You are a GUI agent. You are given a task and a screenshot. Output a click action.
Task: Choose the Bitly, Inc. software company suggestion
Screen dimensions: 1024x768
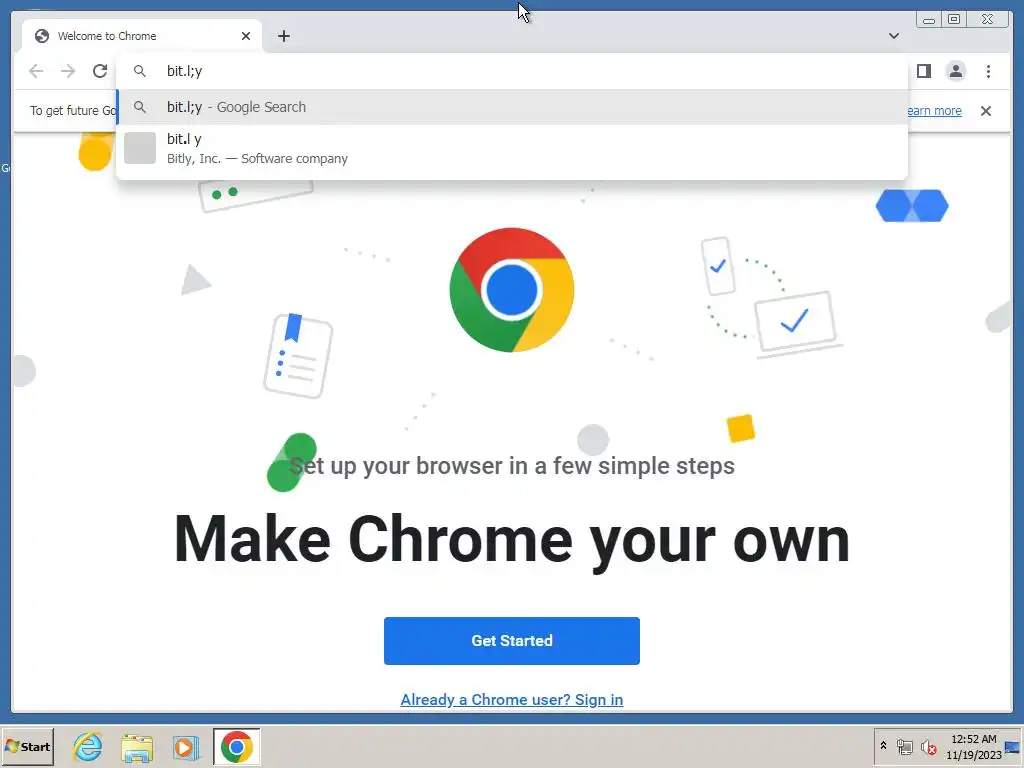(512, 148)
